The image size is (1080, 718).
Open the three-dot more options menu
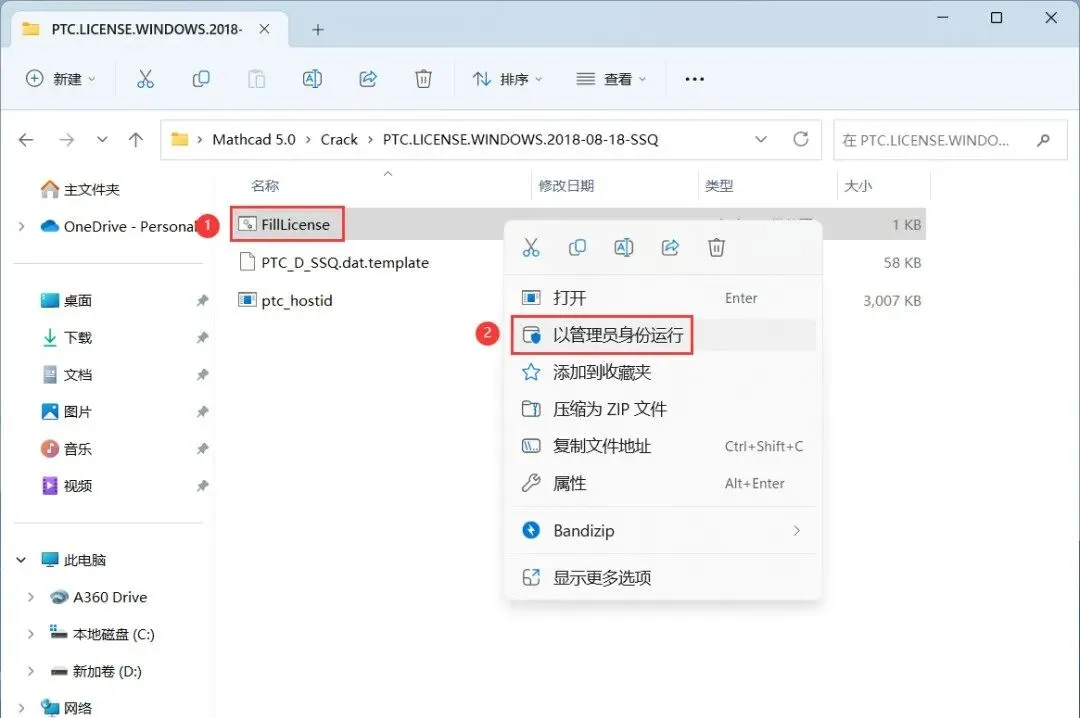click(694, 79)
